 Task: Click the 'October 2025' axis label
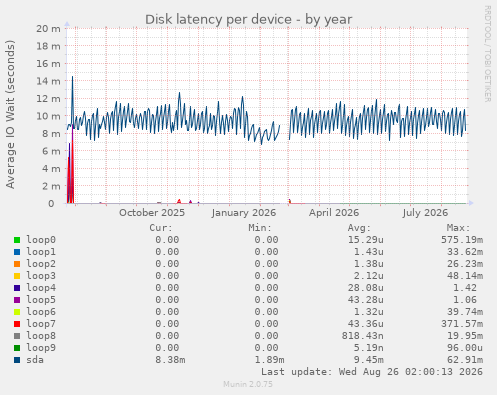[152, 213]
